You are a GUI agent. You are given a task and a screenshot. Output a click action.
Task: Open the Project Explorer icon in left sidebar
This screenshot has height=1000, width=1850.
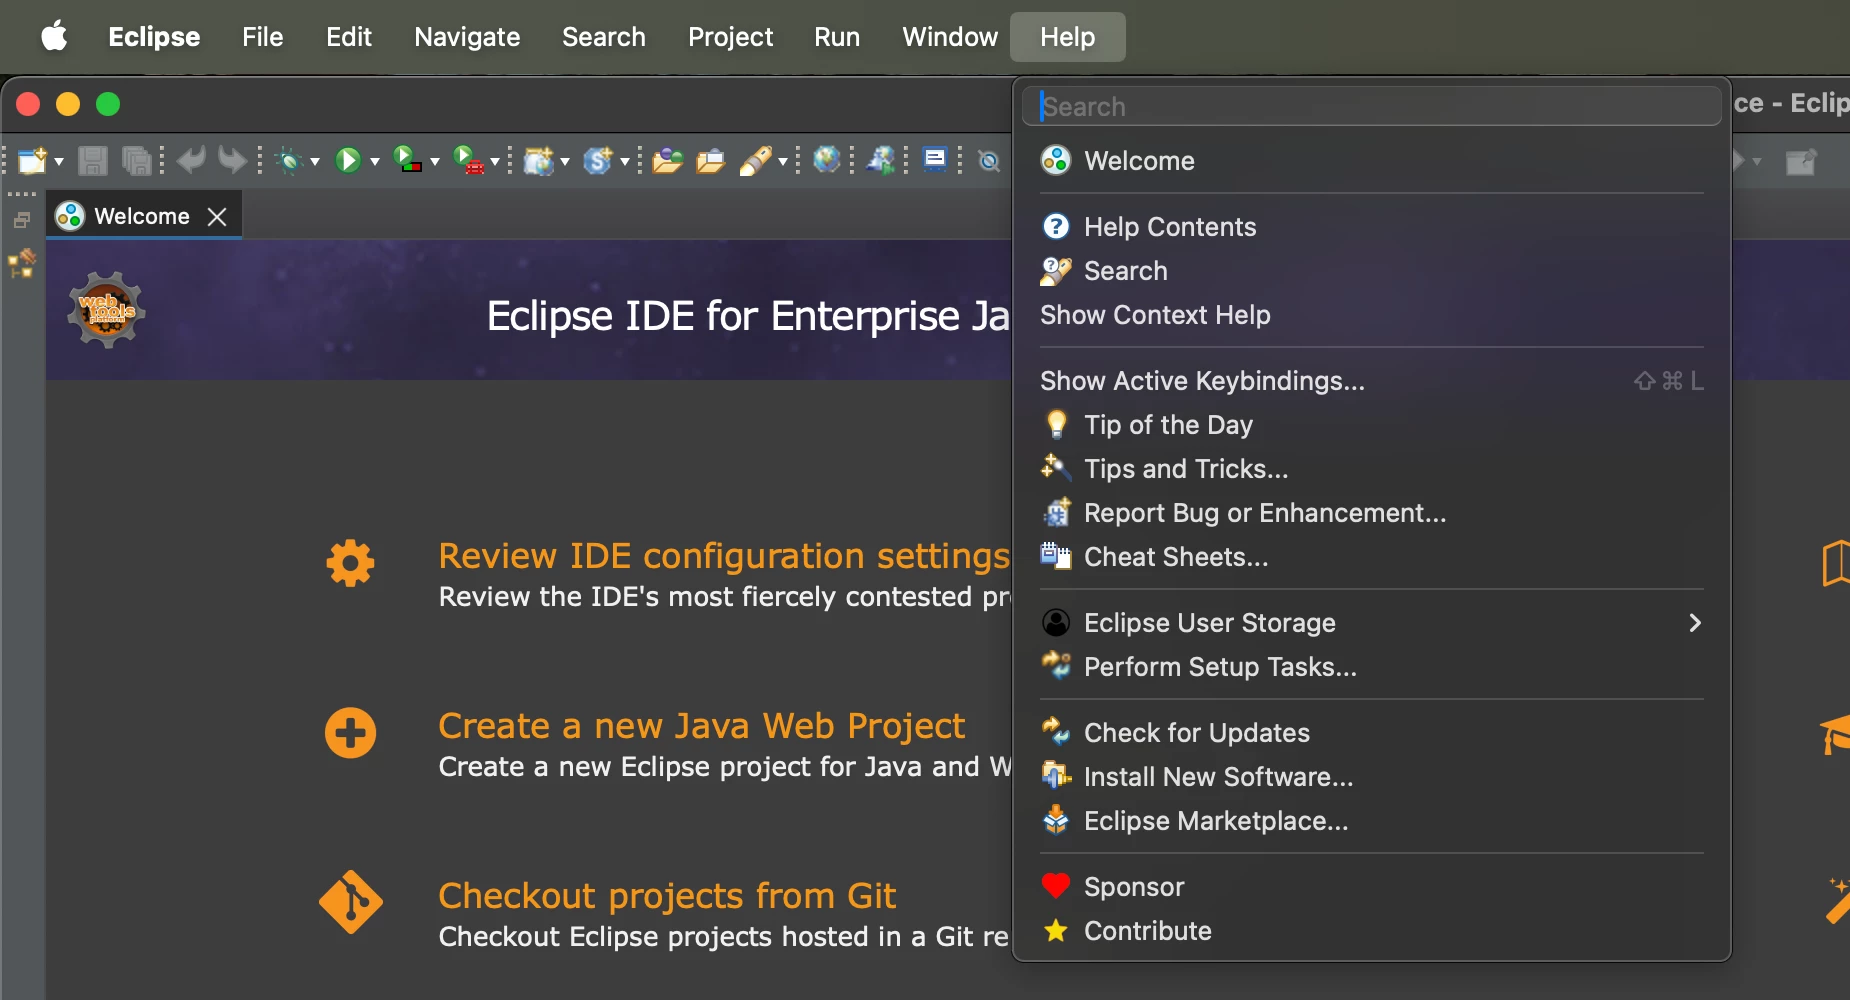(x=22, y=264)
